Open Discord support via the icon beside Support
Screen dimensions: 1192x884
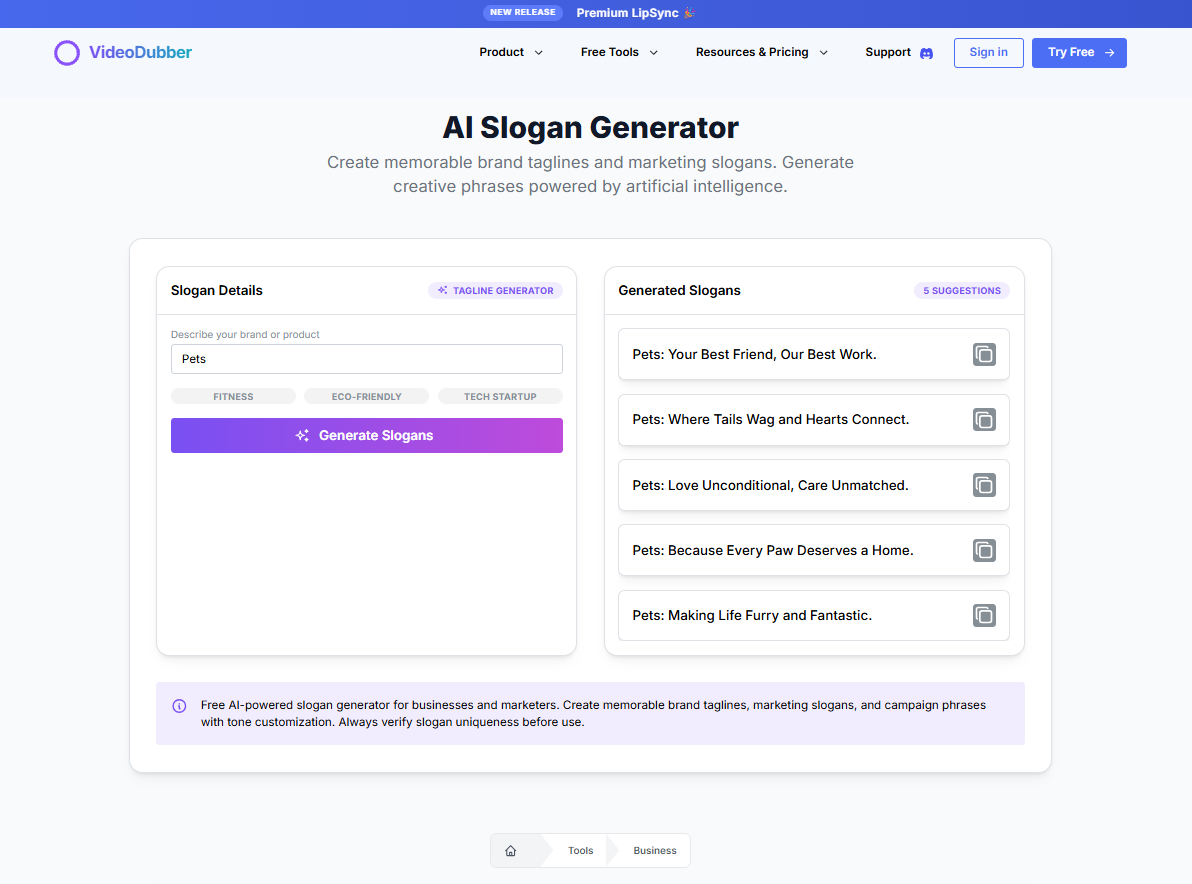click(x=926, y=53)
